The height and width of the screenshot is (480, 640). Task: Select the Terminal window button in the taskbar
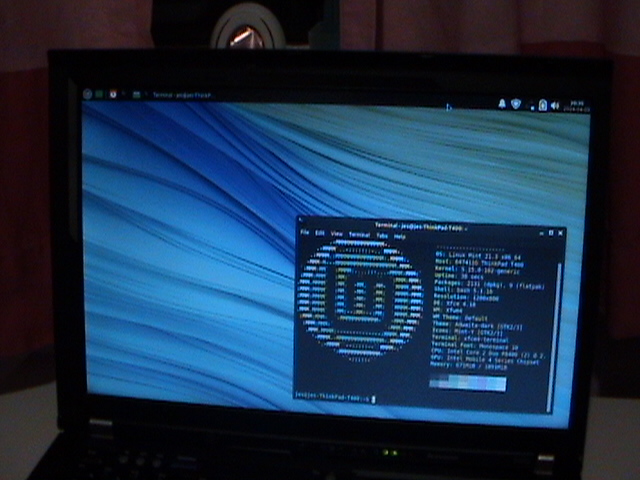click(182, 95)
